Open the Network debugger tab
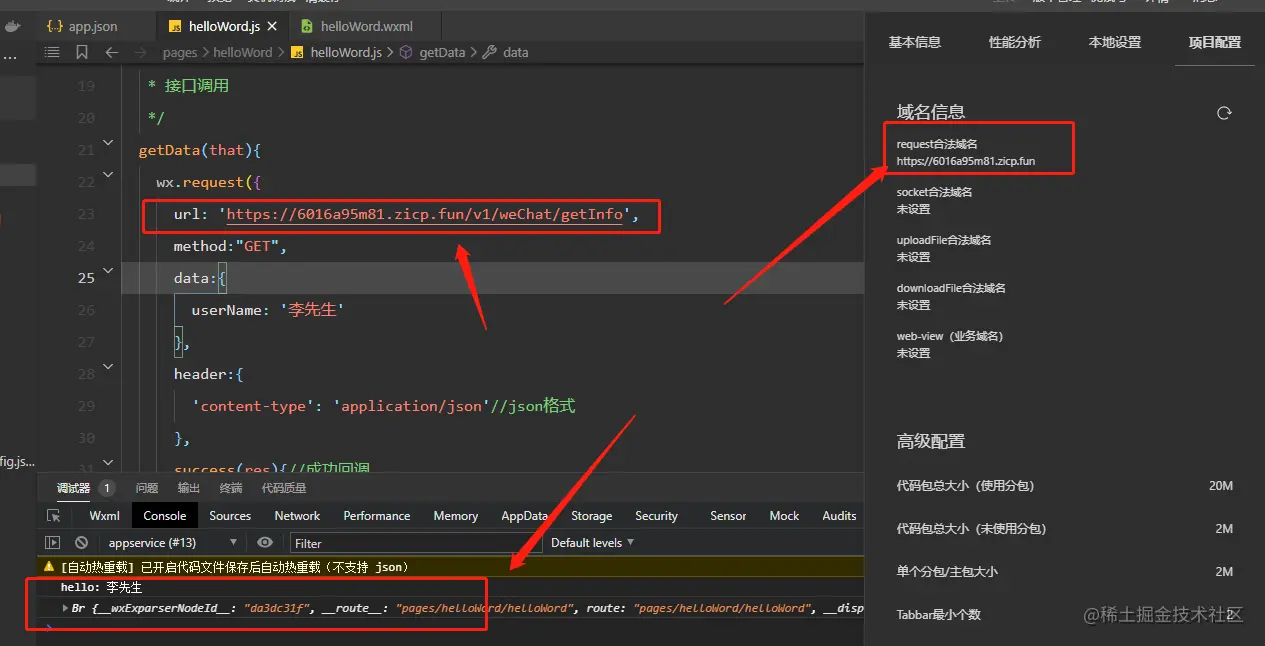 pos(297,516)
